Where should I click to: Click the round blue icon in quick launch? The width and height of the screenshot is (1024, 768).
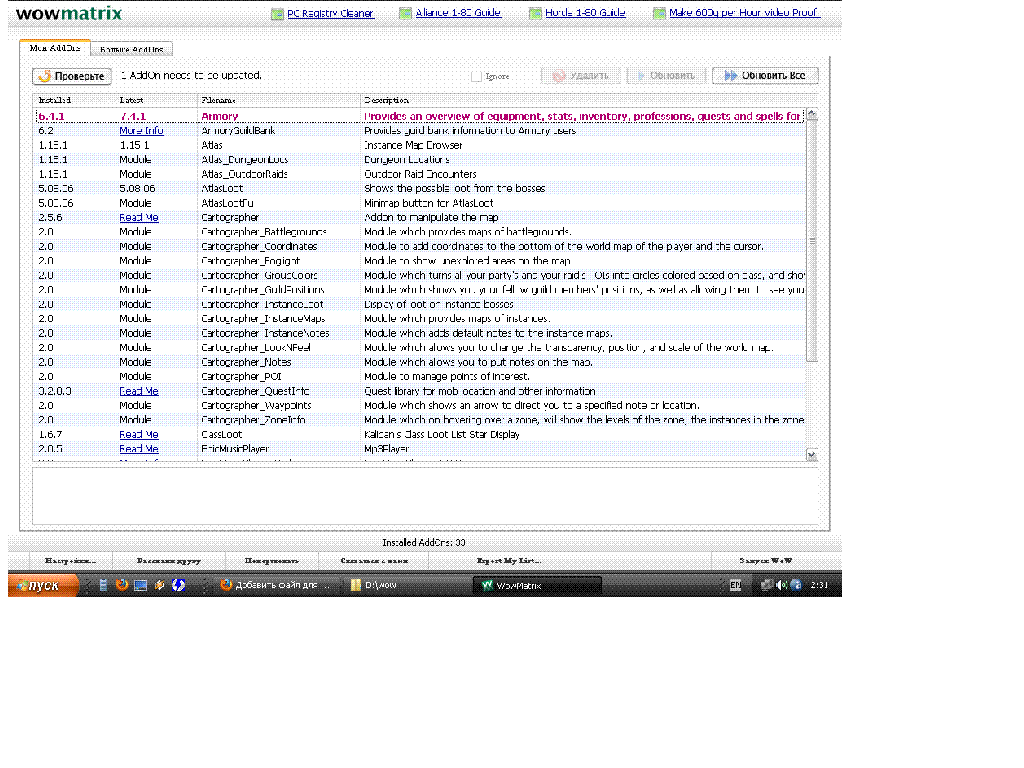coord(178,585)
